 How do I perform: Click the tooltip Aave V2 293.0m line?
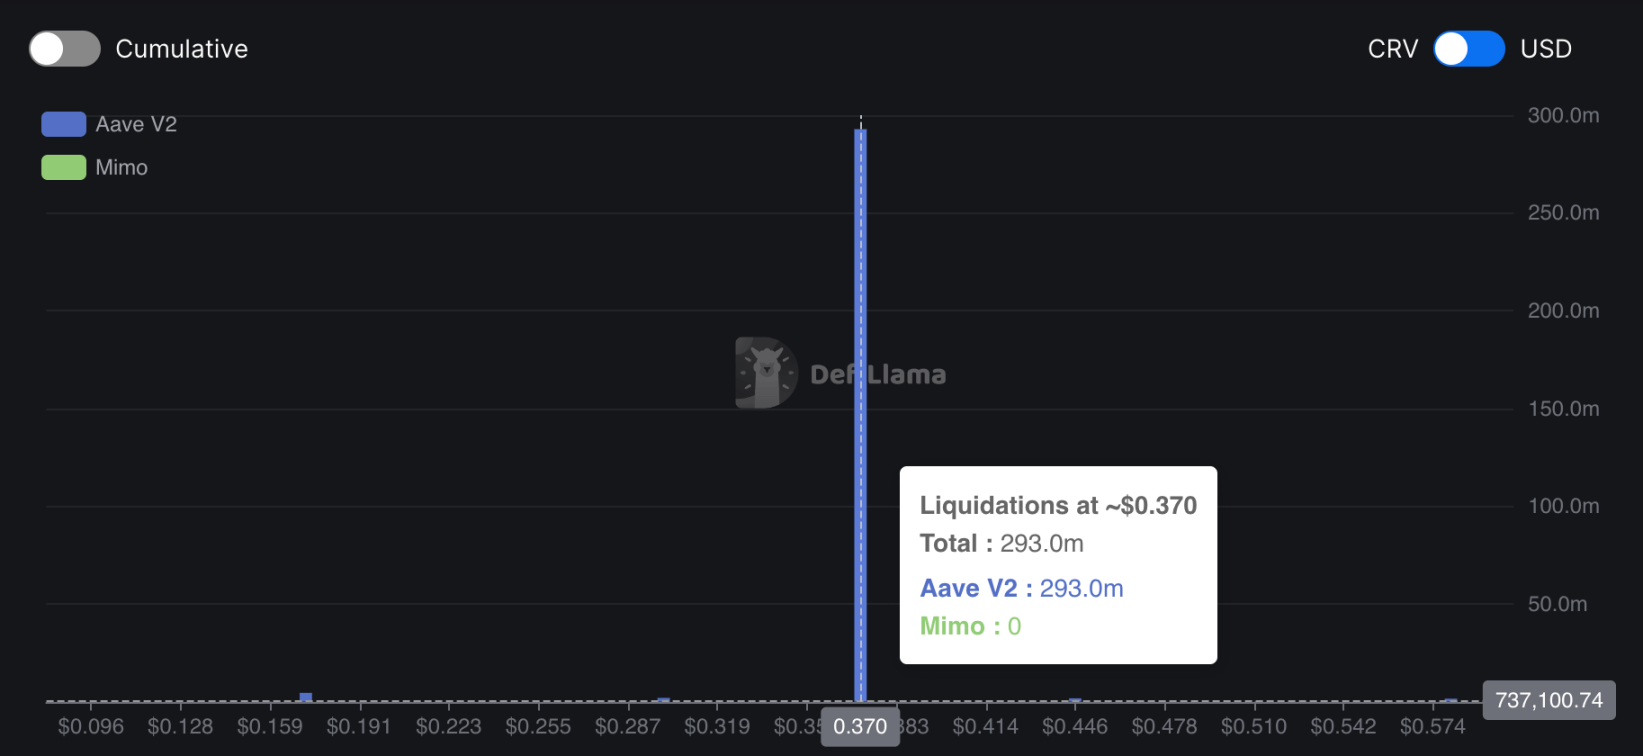1022,588
